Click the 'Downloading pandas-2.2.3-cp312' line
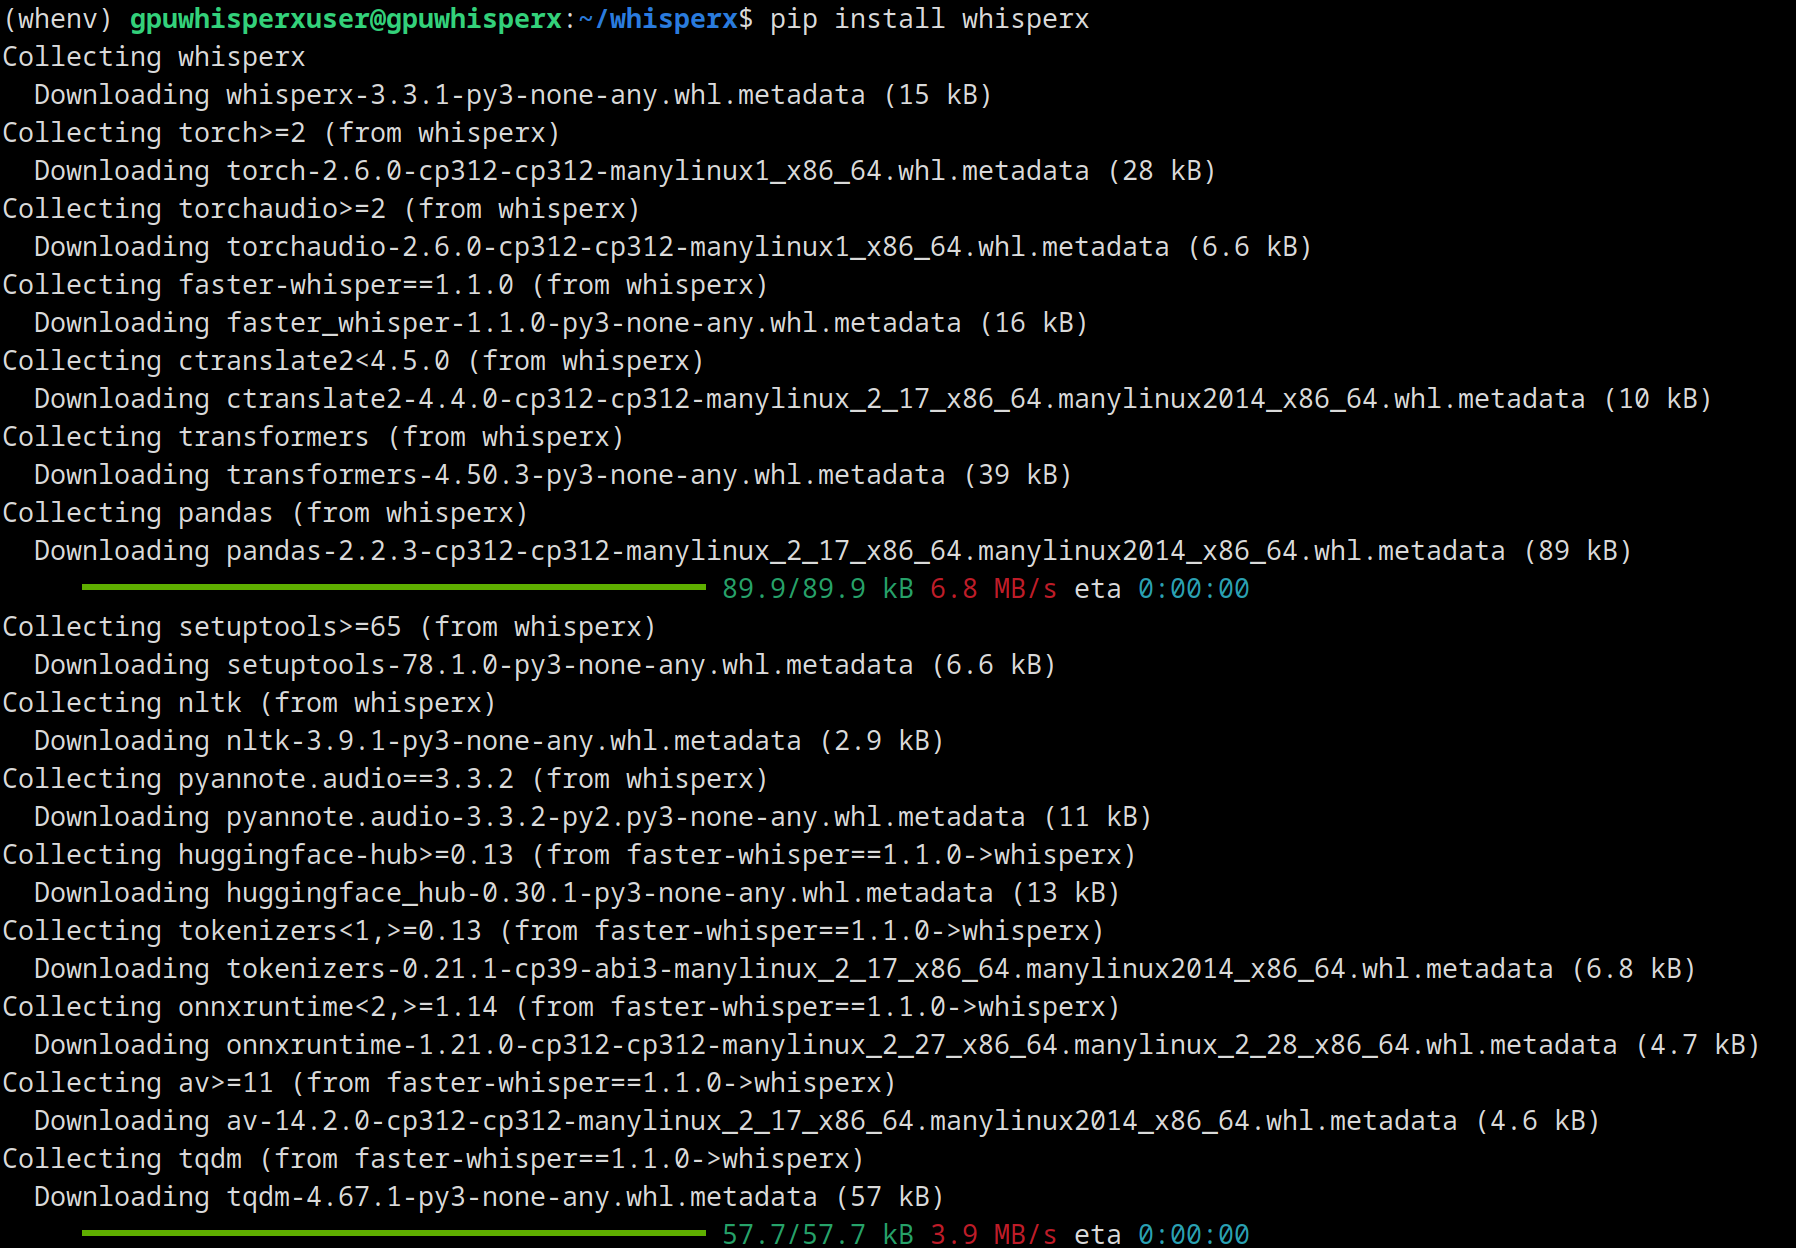This screenshot has height=1248, width=1796. tap(833, 551)
